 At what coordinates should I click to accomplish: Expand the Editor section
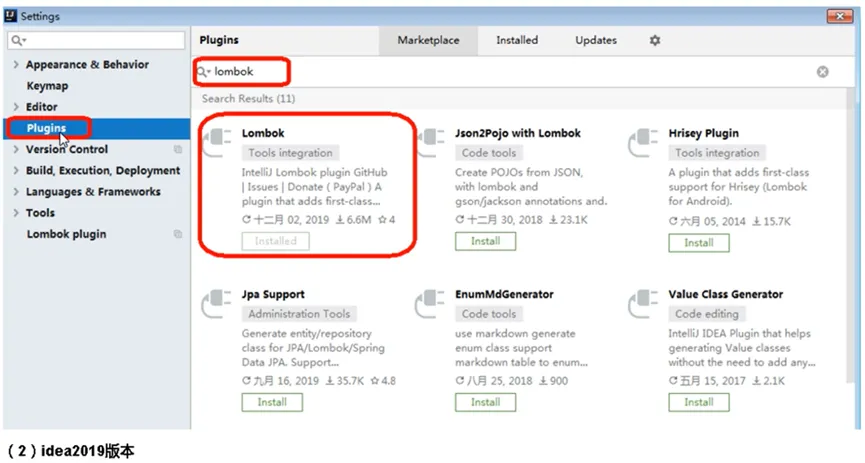coord(15,107)
